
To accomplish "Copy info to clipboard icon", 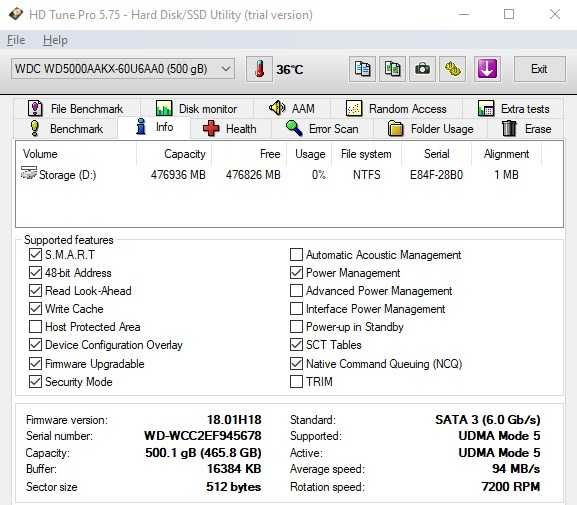I will coord(362,69).
